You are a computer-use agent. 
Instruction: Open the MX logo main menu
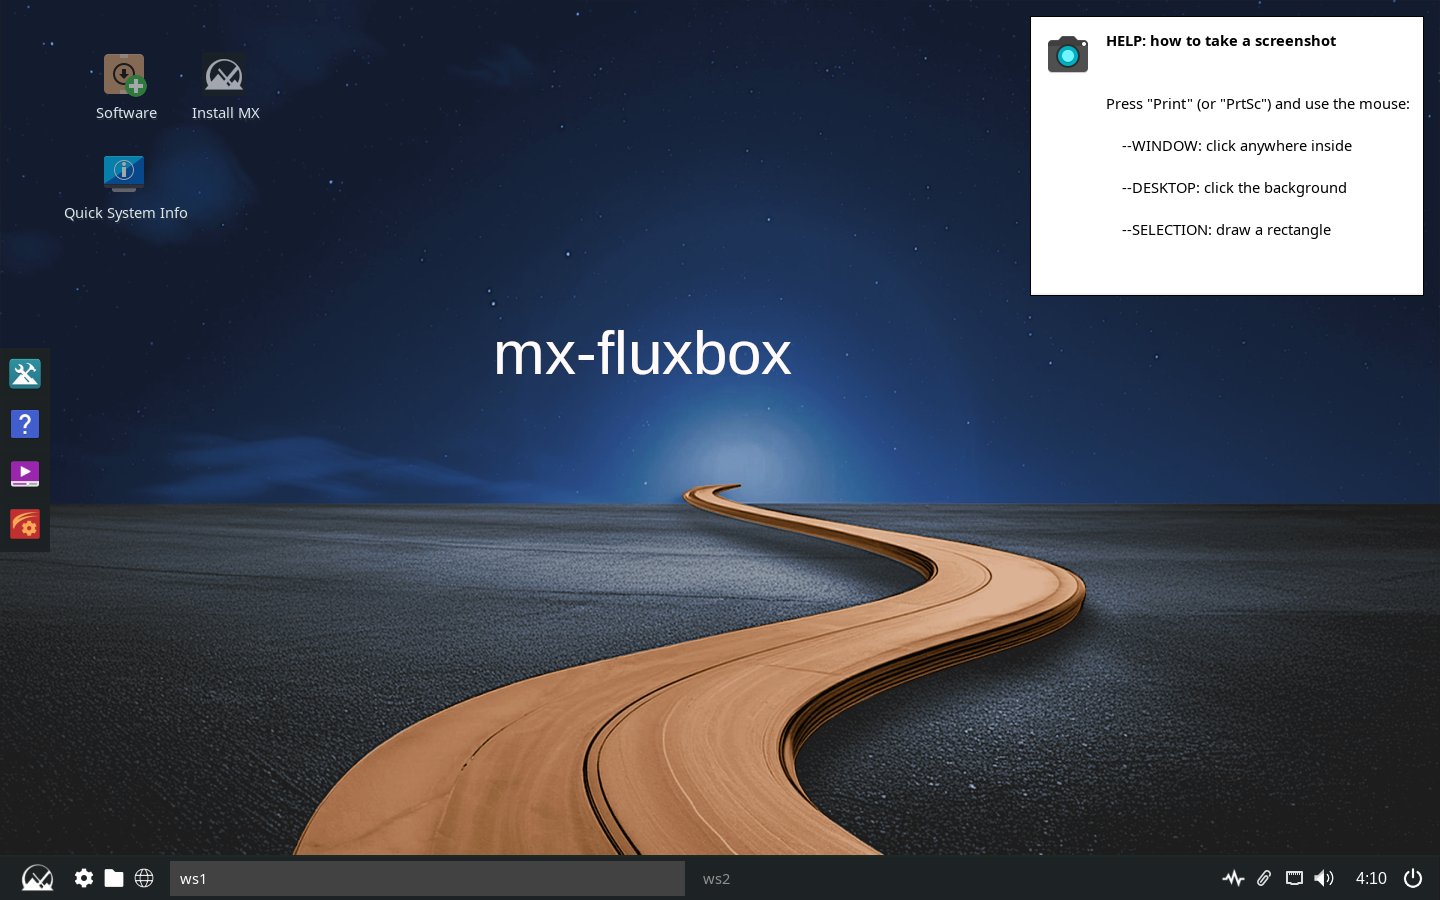point(37,878)
